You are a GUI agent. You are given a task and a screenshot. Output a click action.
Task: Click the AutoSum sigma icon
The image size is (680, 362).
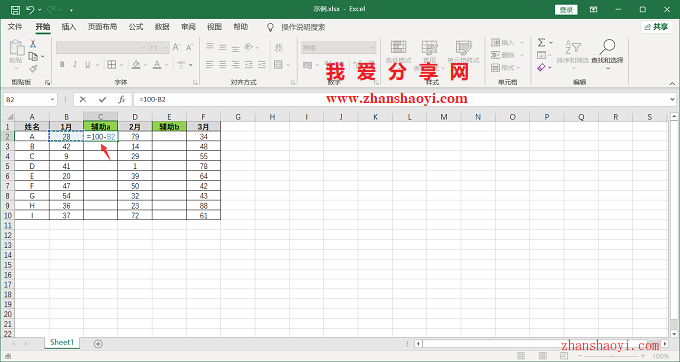coord(541,42)
